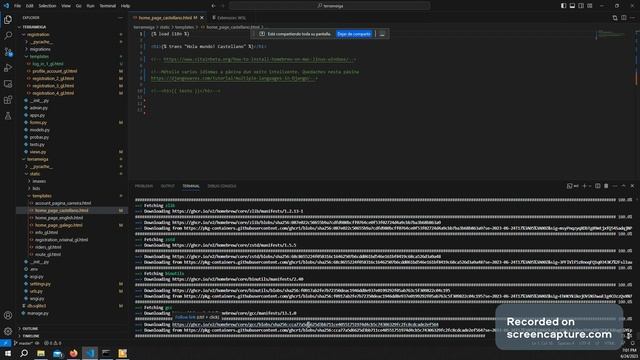The height and width of the screenshot is (360, 640).
Task: Toggle the bottom panel layout icon
Action: [x=572, y=6]
